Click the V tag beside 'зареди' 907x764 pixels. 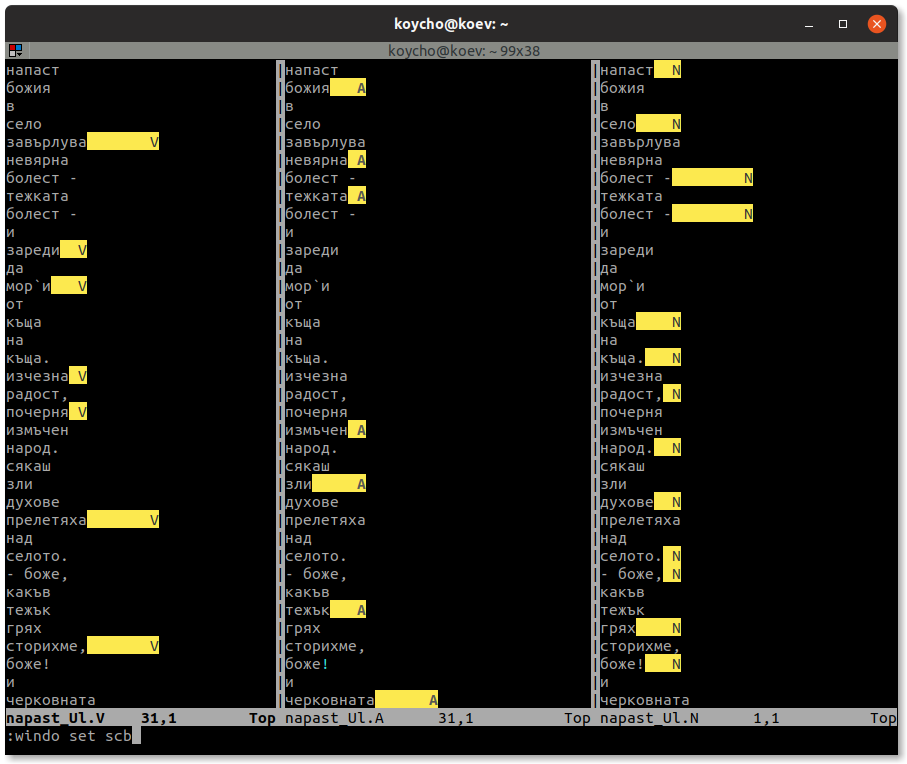coord(82,250)
